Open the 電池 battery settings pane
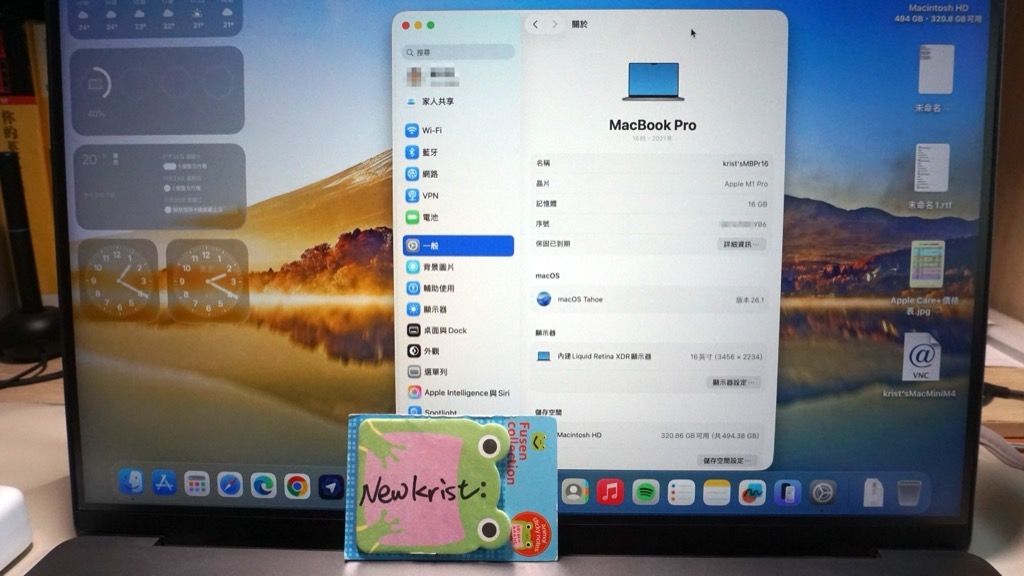1024x576 pixels. [x=429, y=217]
